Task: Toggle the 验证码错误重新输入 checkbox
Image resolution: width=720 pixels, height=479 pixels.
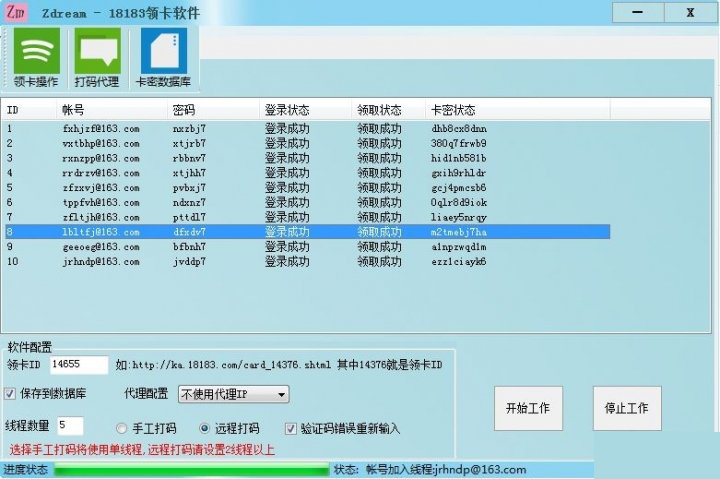Action: [291, 428]
